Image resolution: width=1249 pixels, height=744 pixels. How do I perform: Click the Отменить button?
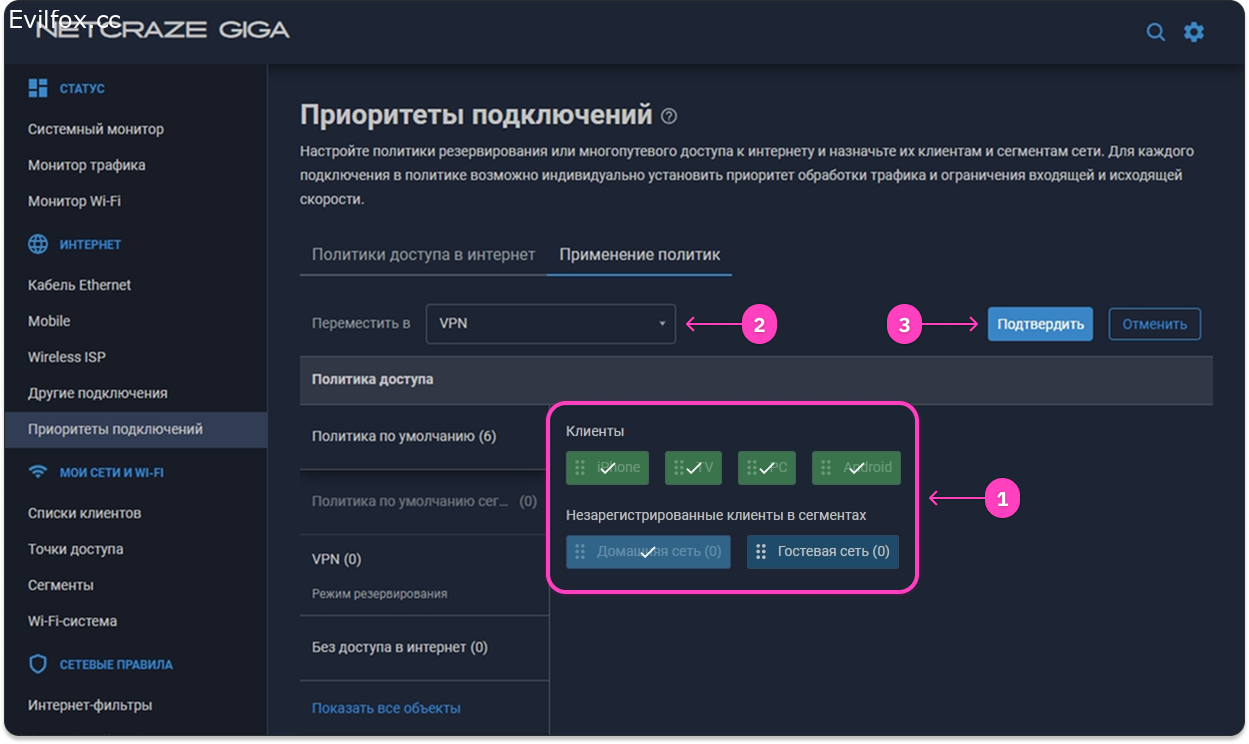(x=1154, y=324)
